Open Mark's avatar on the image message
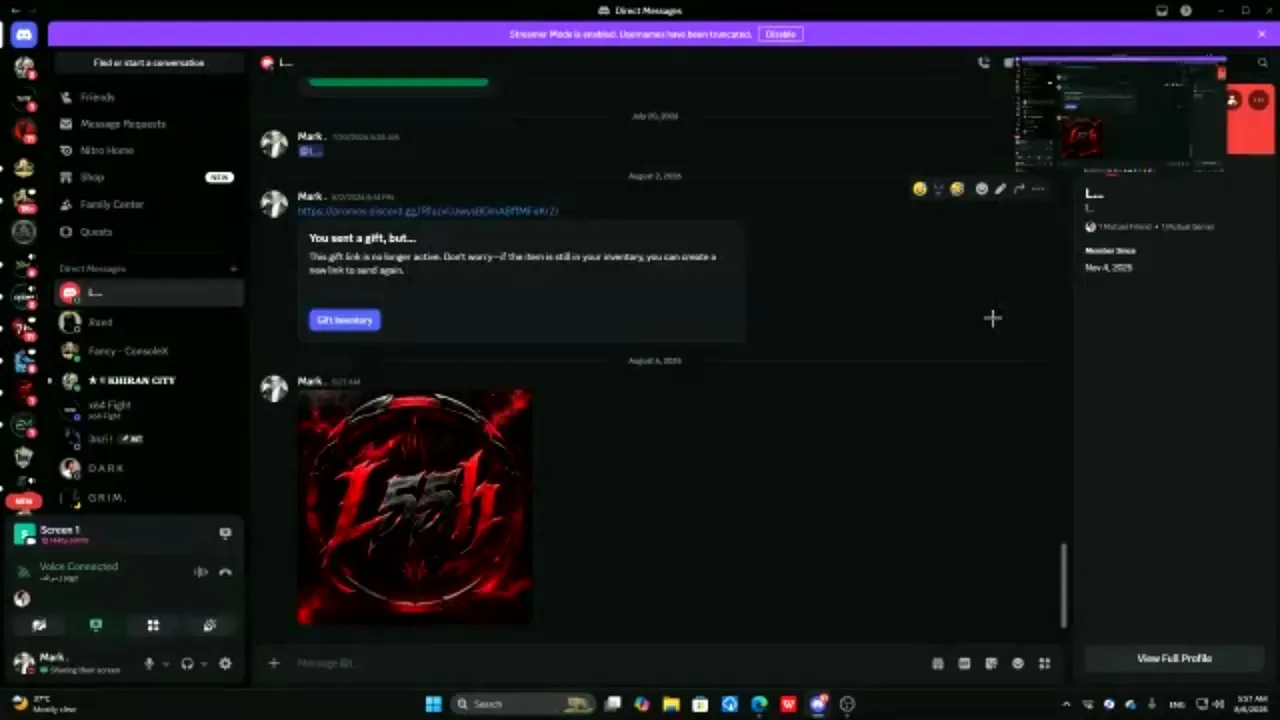Image resolution: width=1280 pixels, height=720 pixels. 274,388
